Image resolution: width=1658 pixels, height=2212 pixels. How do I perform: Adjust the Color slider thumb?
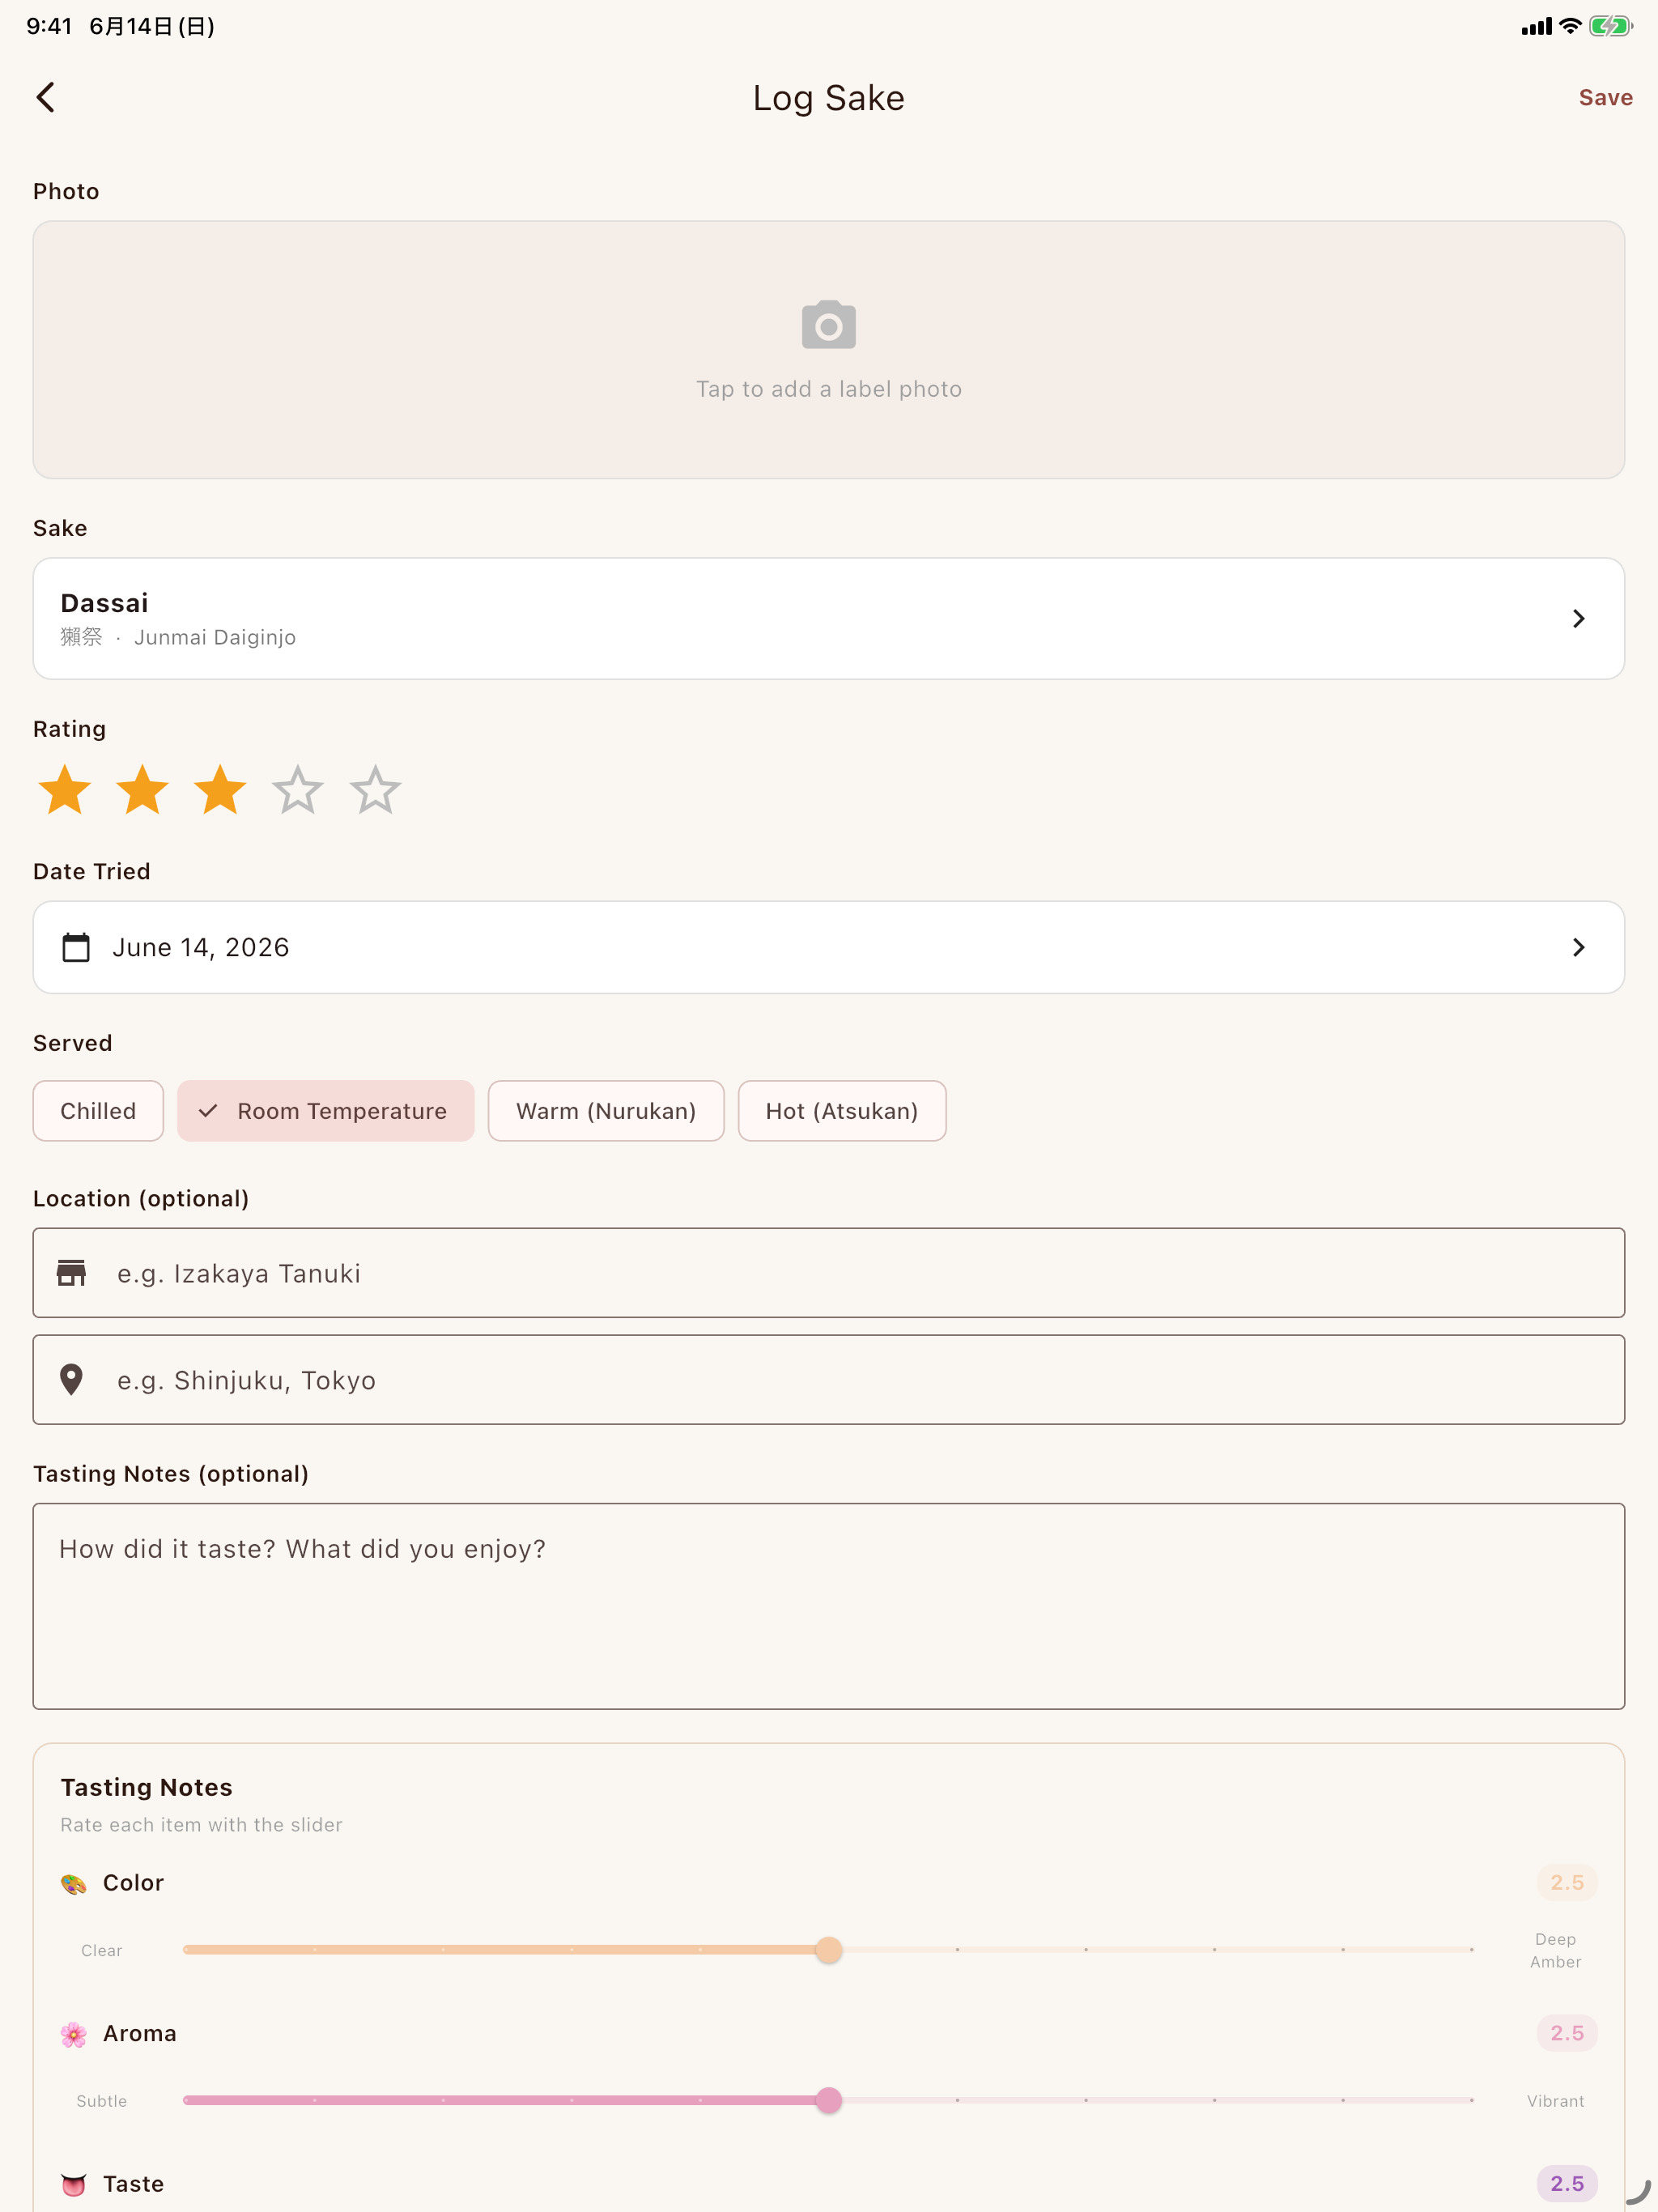(829, 1950)
